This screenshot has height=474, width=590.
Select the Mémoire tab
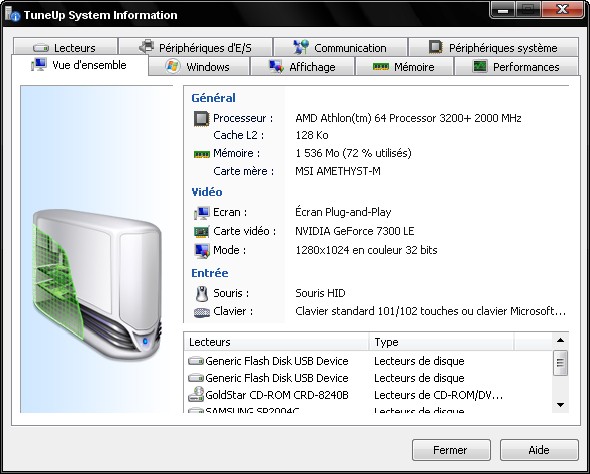click(404, 67)
